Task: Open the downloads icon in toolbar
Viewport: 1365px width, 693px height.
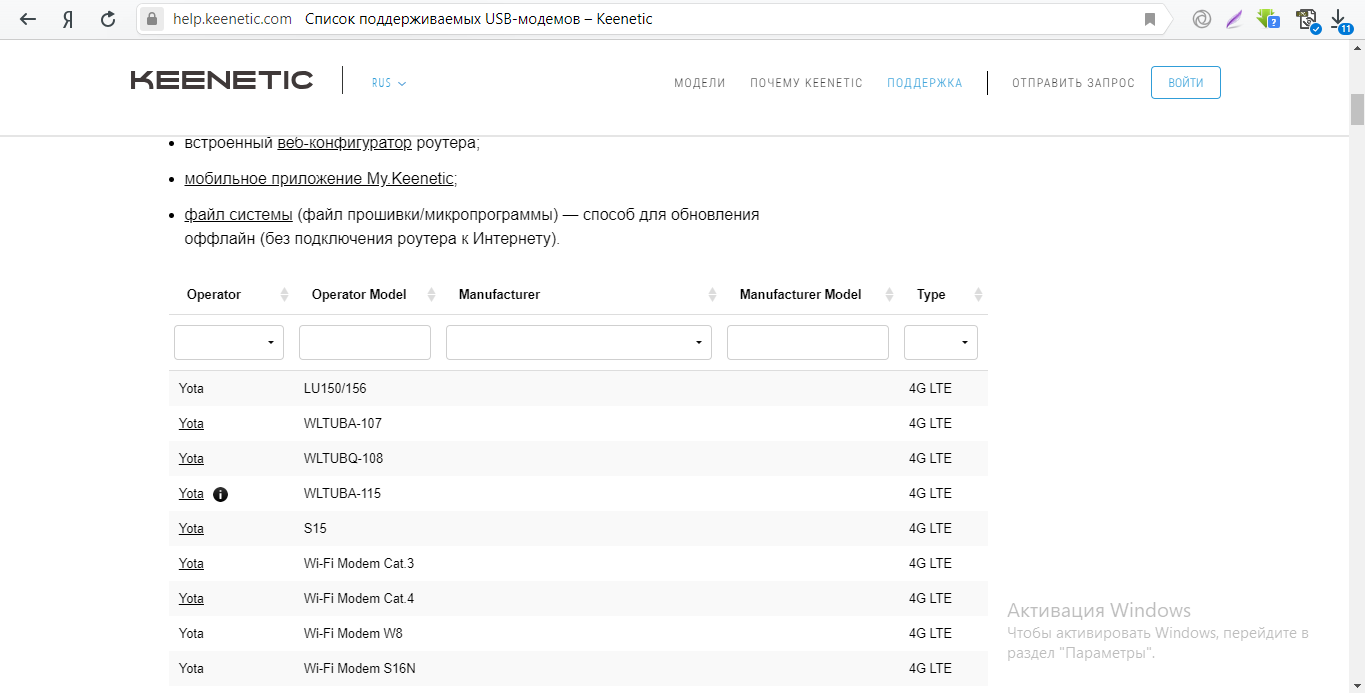Action: click(x=1339, y=20)
